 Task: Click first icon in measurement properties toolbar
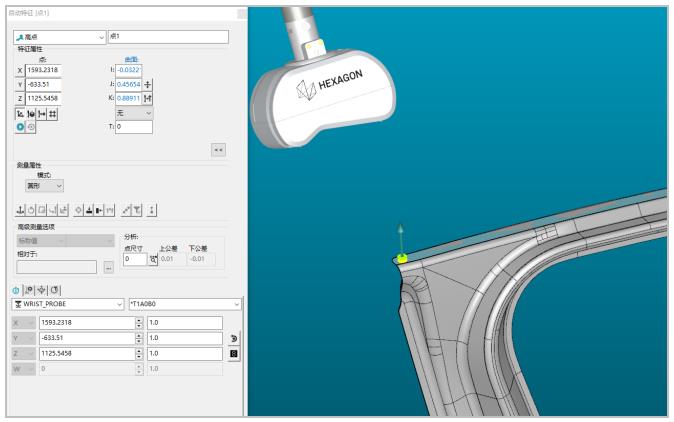tap(21, 209)
